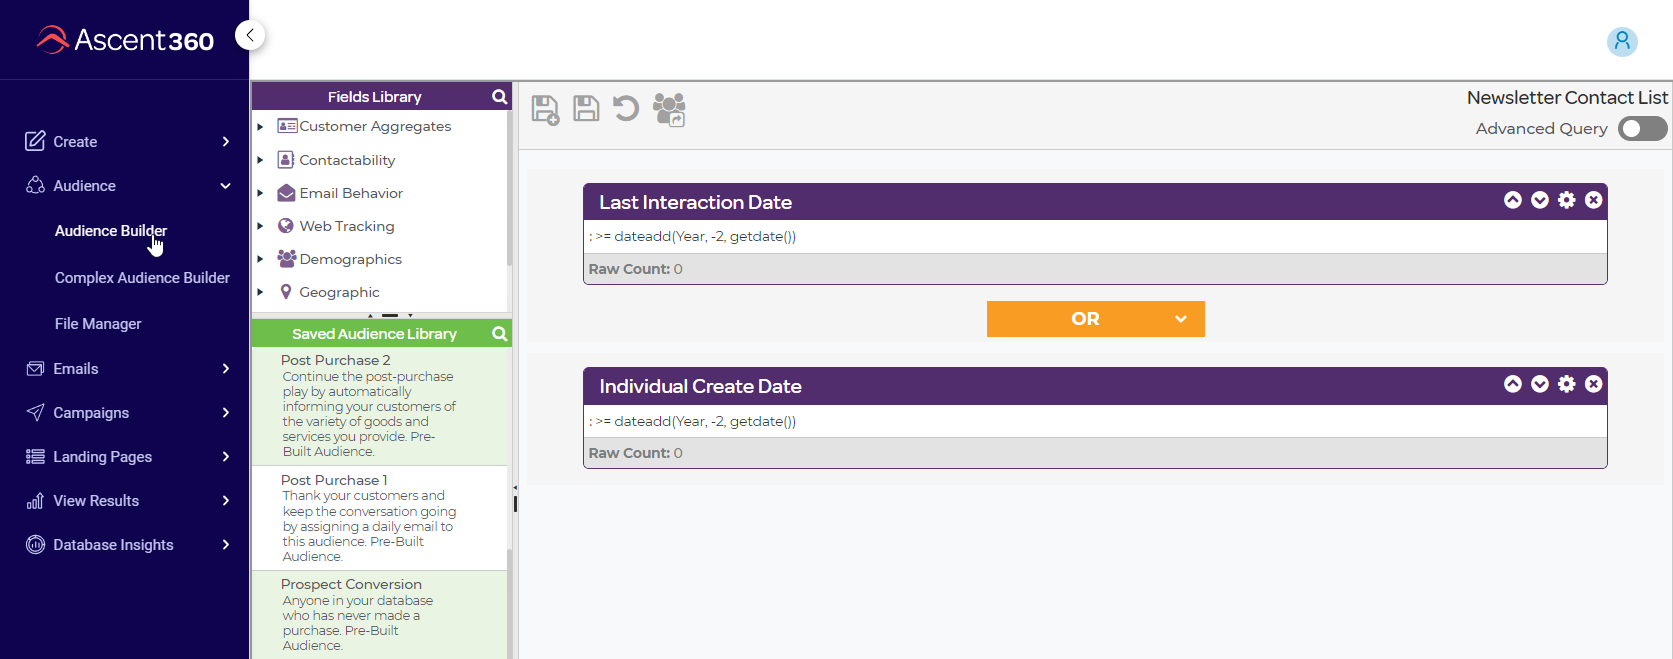Click the Emails envelope icon in sidebar
1673x659 pixels.
(35, 369)
